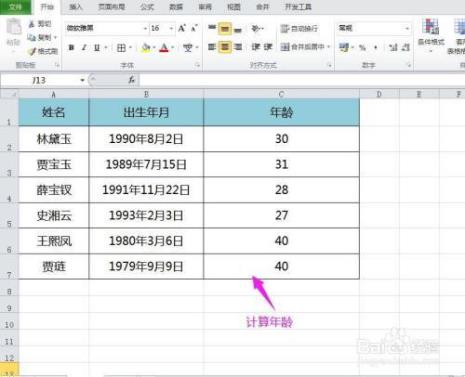Screen dimensions: 465x377
Task: Click the accounting number format icon
Action: (344, 48)
